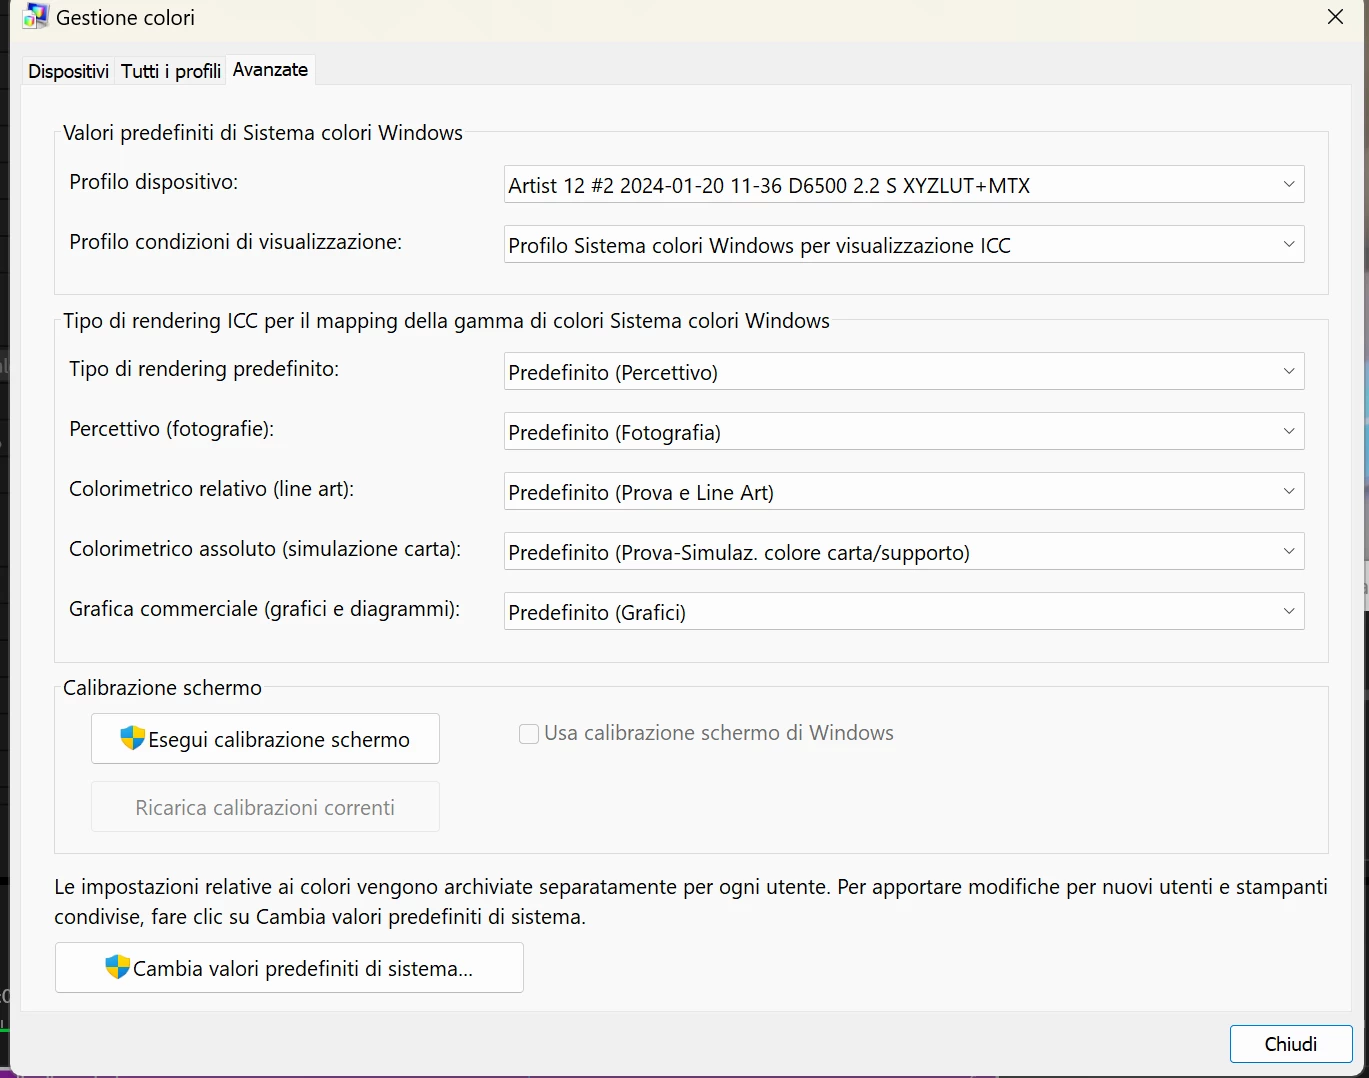Click Valori predefiniti di Sistema colori Windows heading
This screenshot has width=1369, height=1078.
[263, 133]
